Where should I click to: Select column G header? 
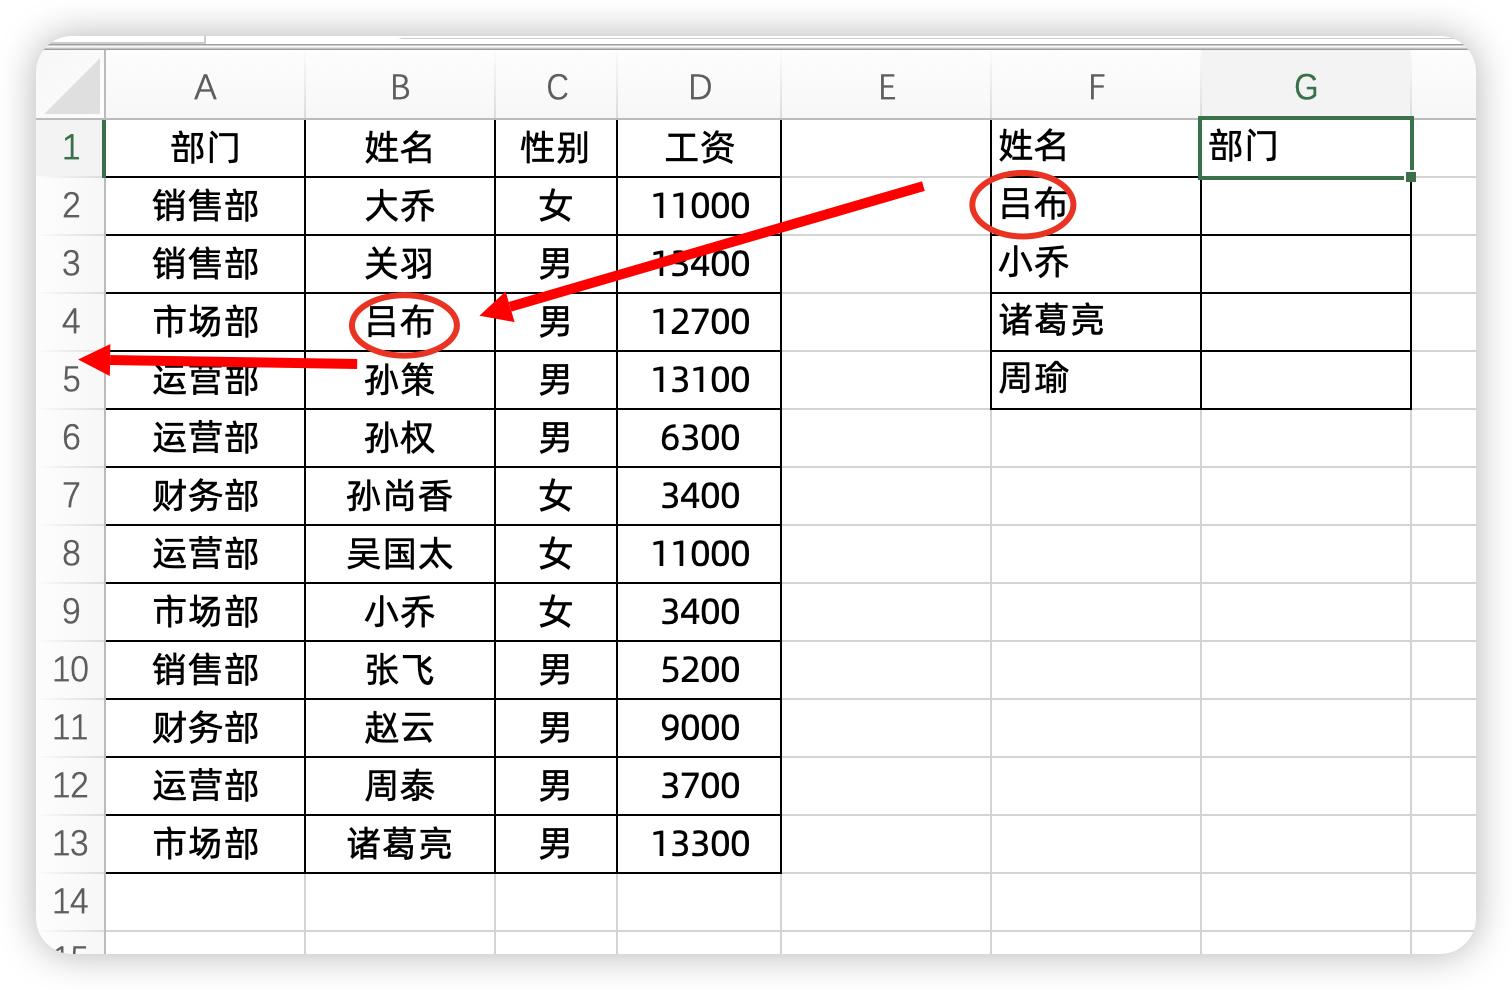coord(1306,87)
